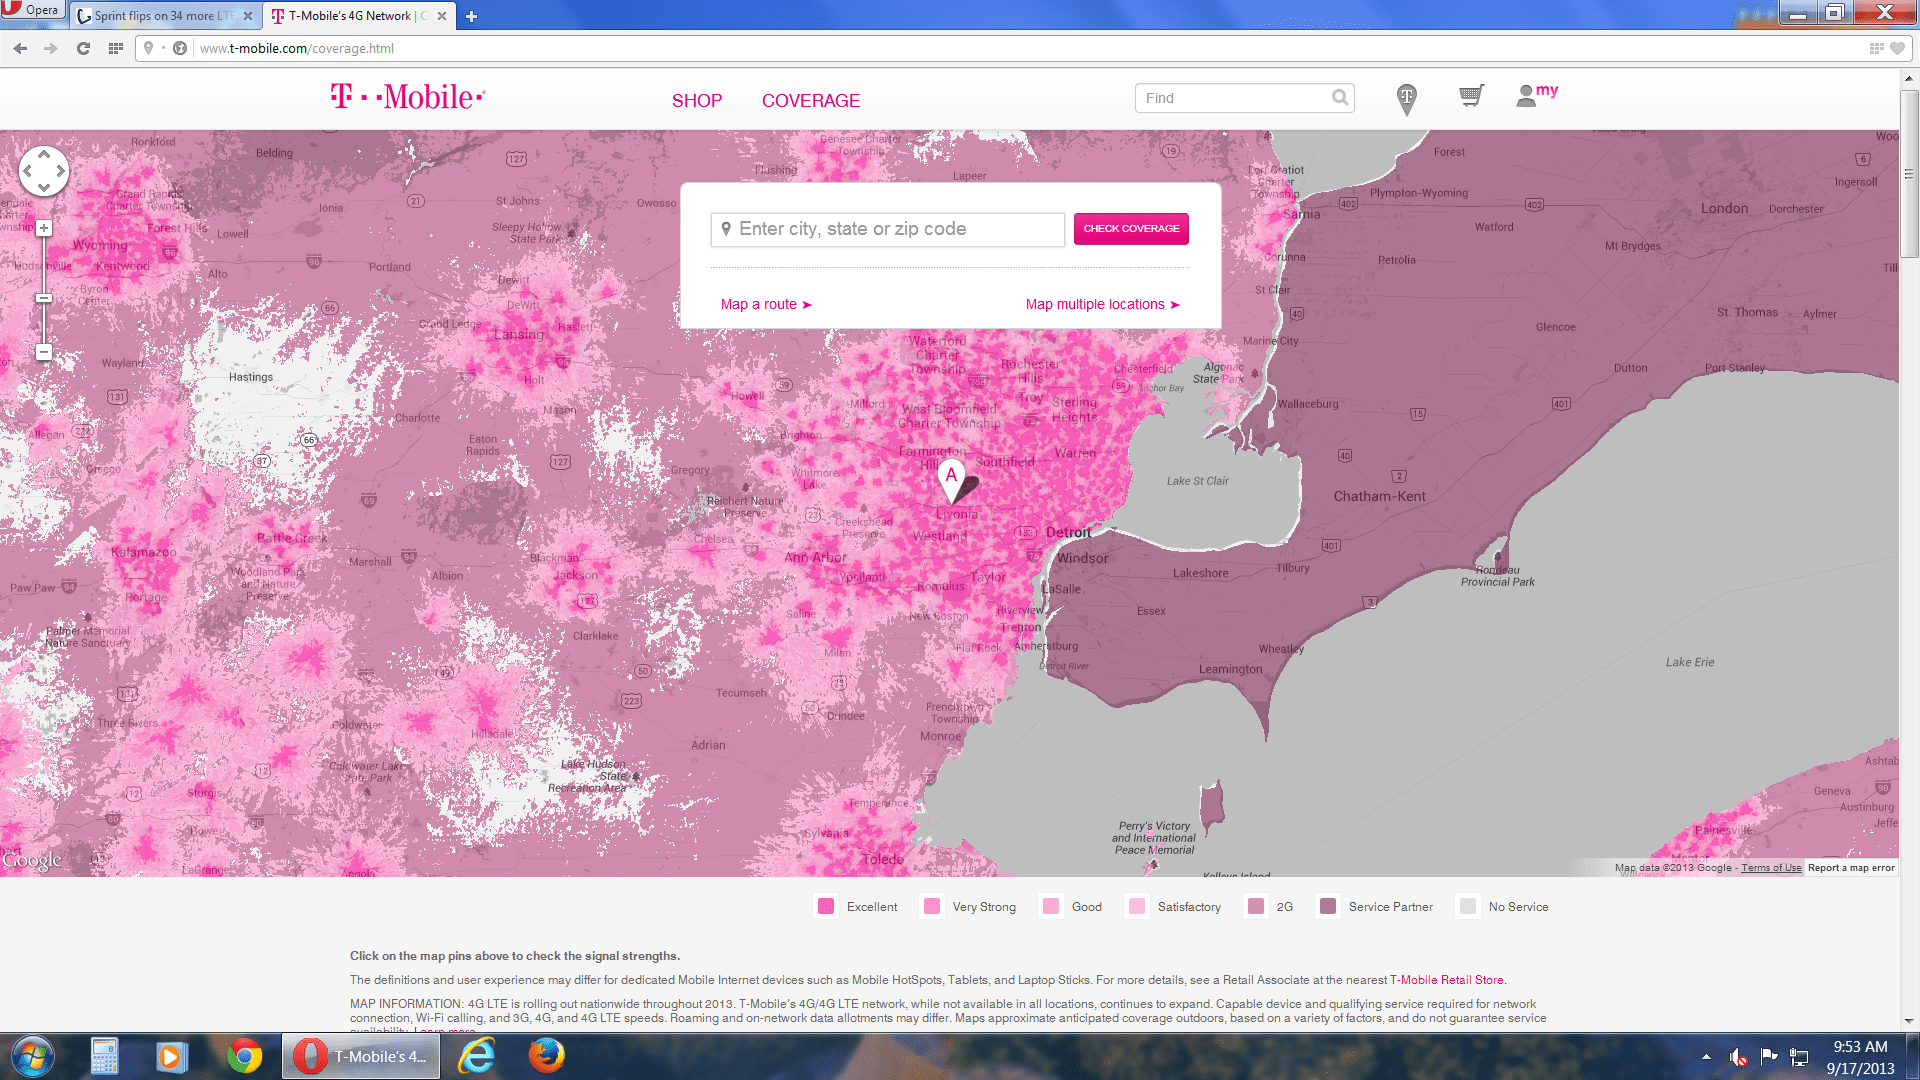
Task: Open Google Chrome from the taskbar
Action: point(244,1056)
